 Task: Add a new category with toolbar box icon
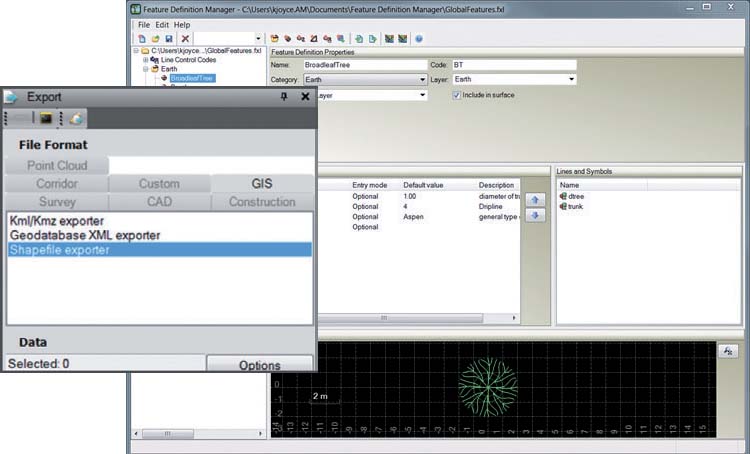275,39
